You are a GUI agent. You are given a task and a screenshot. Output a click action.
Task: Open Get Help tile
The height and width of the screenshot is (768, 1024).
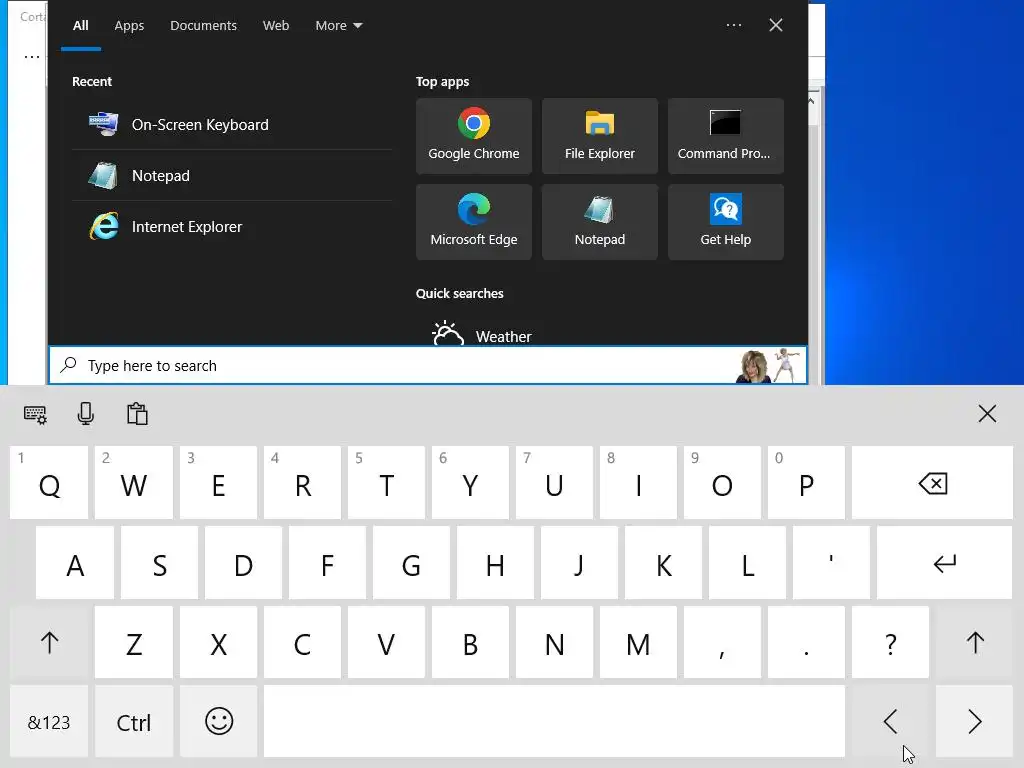click(726, 222)
